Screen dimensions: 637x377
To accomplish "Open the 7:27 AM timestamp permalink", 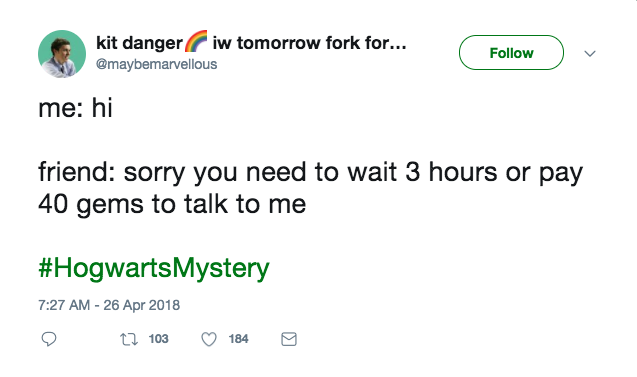I will pos(64,305).
